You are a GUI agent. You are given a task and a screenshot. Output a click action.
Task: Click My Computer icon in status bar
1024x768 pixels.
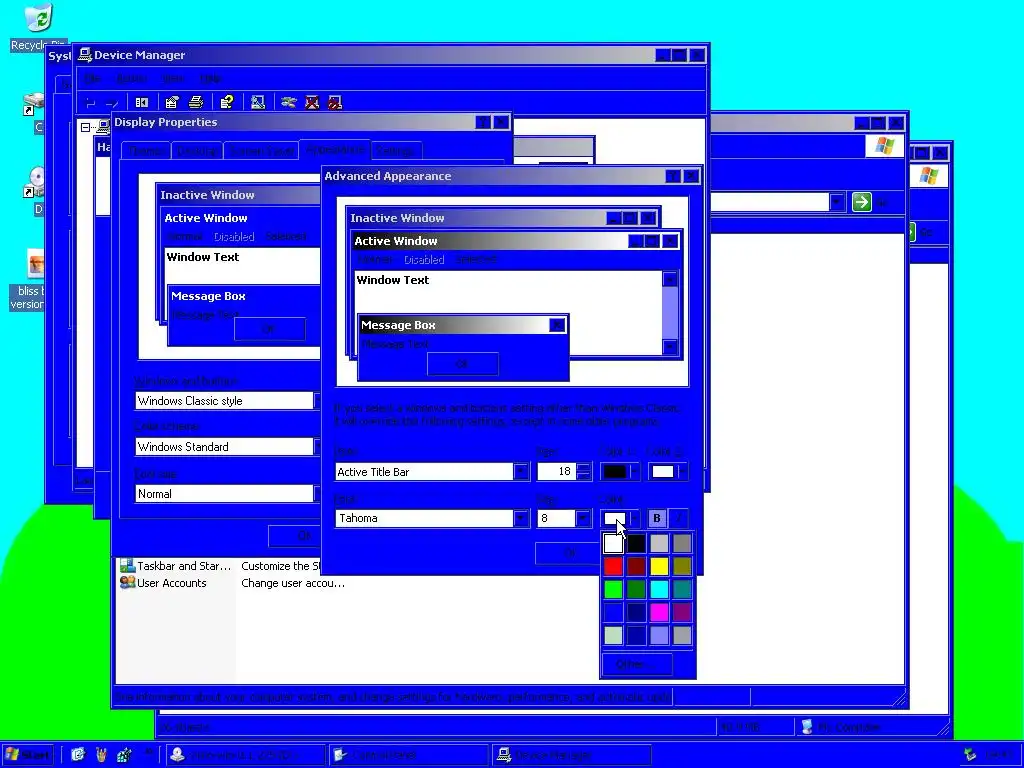click(807, 727)
